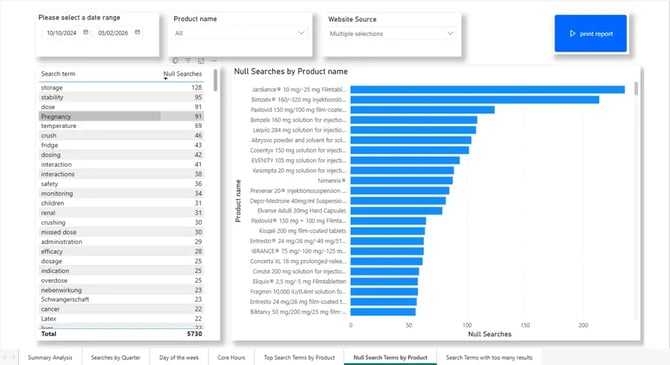Open the Summary Analysis tab
Image resolution: width=670 pixels, height=365 pixels.
click(50, 357)
